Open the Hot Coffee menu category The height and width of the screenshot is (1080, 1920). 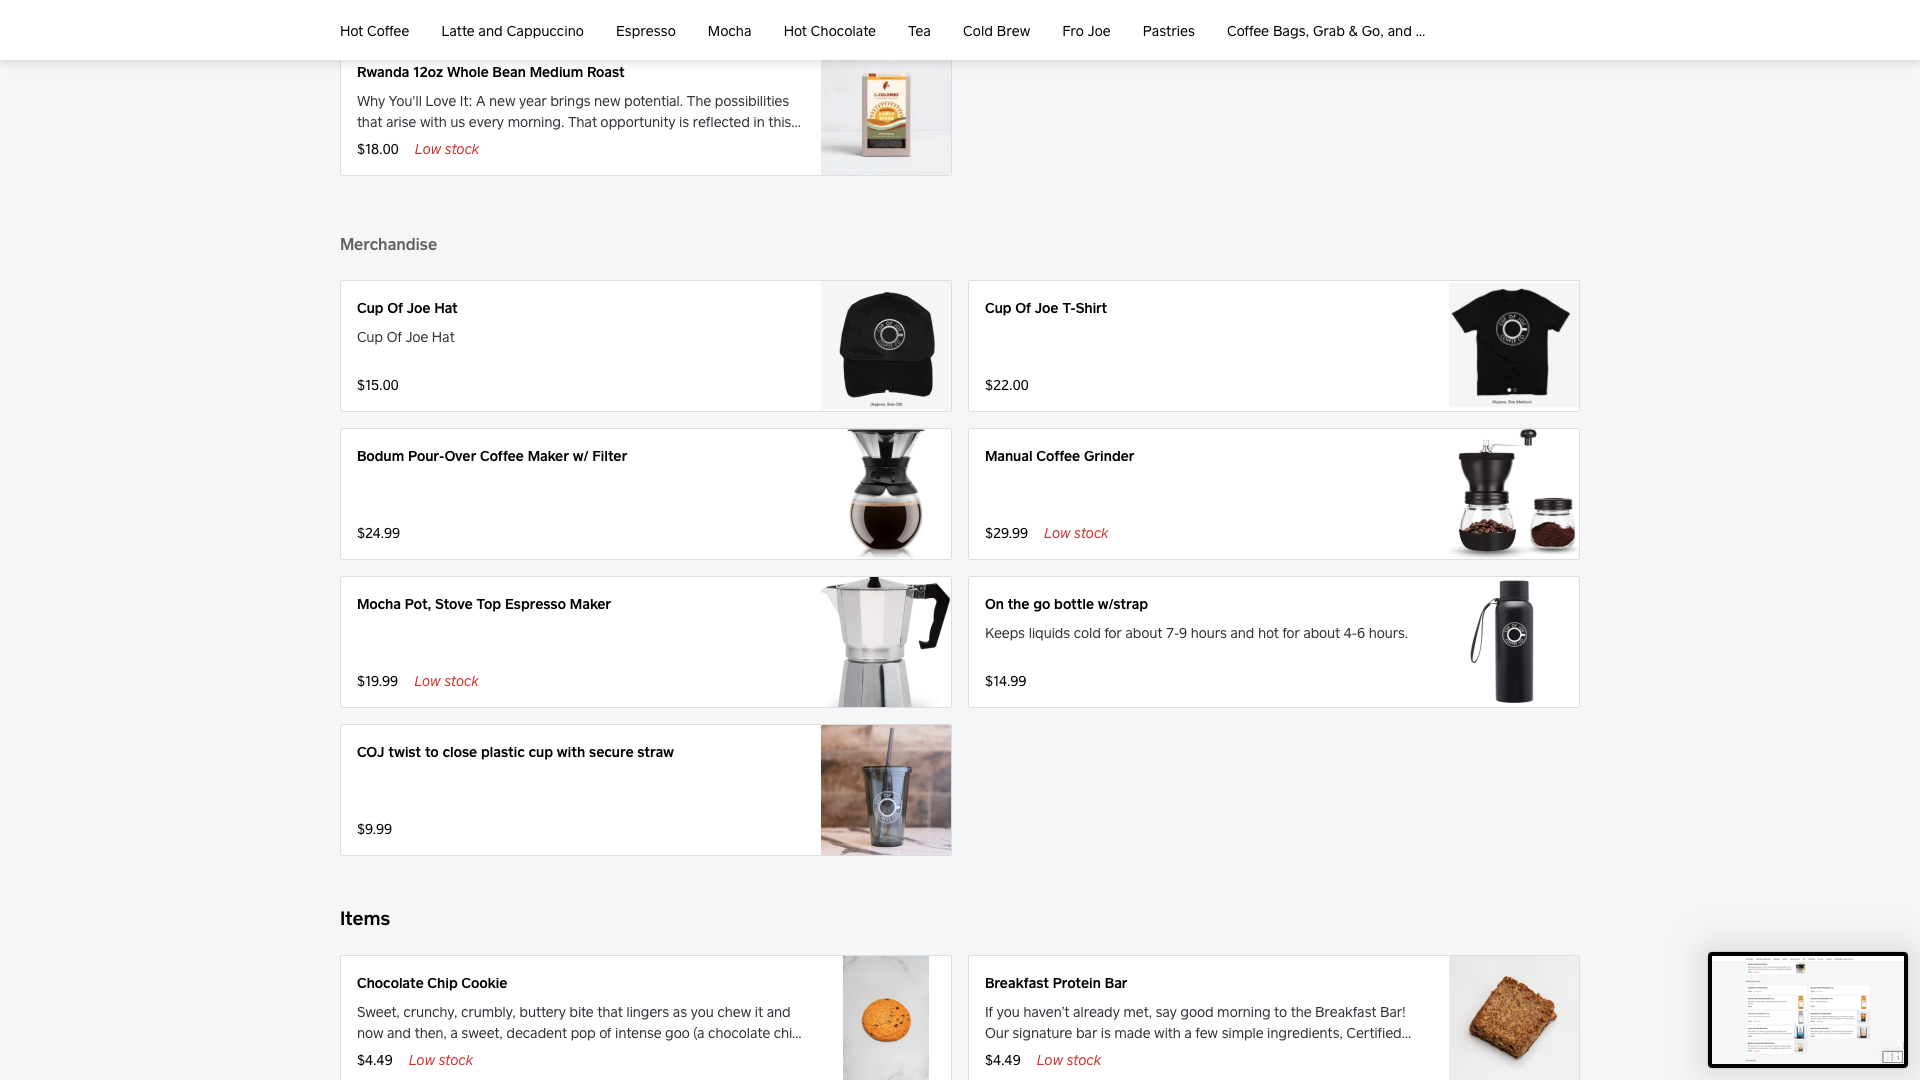pyautogui.click(x=374, y=31)
